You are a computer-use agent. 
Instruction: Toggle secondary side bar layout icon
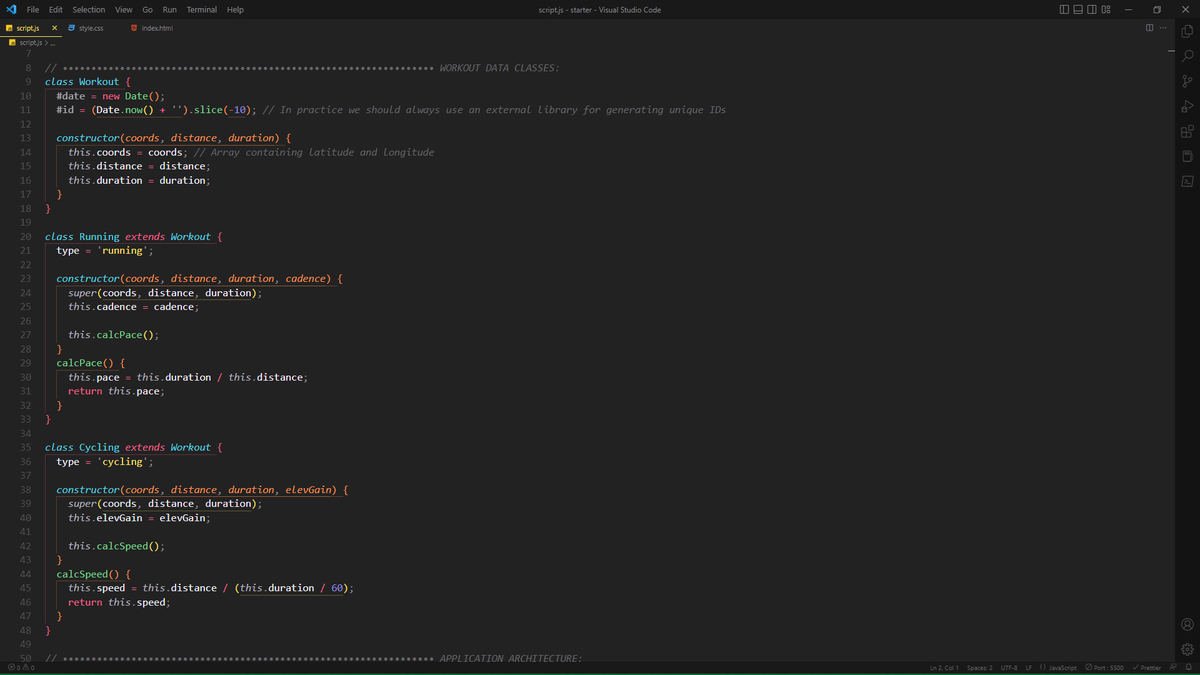coord(1092,9)
